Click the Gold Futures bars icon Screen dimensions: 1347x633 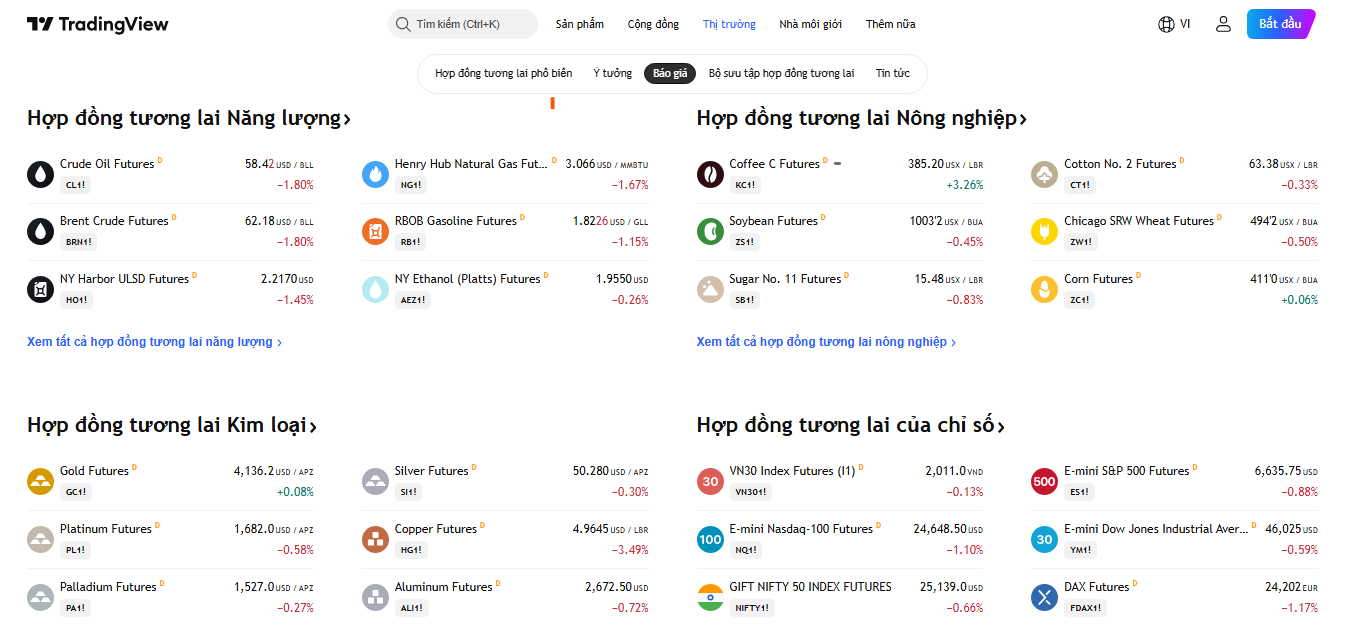pyautogui.click(x=40, y=482)
